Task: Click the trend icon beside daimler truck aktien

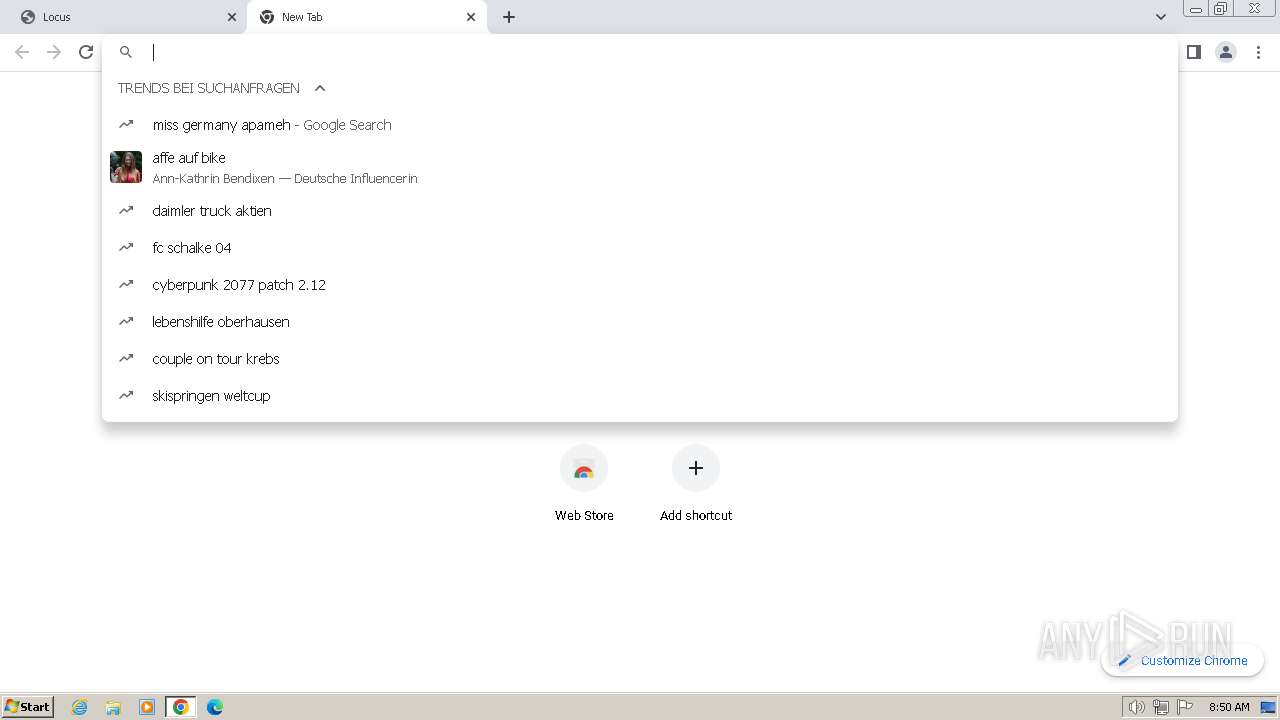Action: (x=126, y=211)
